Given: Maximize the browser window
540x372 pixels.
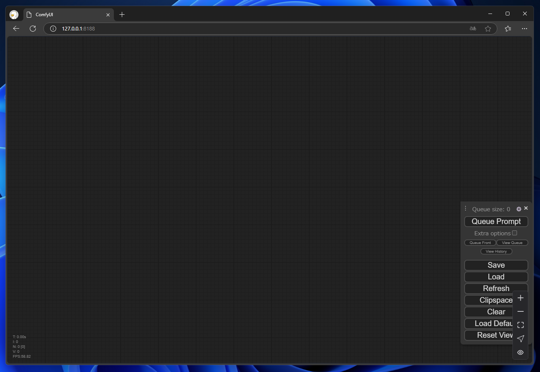Looking at the screenshot, I should 507,14.
